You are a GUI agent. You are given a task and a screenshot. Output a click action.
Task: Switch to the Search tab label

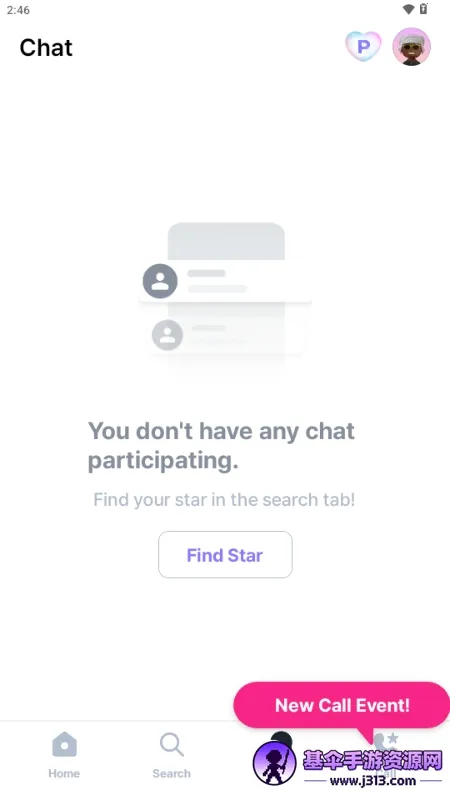point(171,773)
